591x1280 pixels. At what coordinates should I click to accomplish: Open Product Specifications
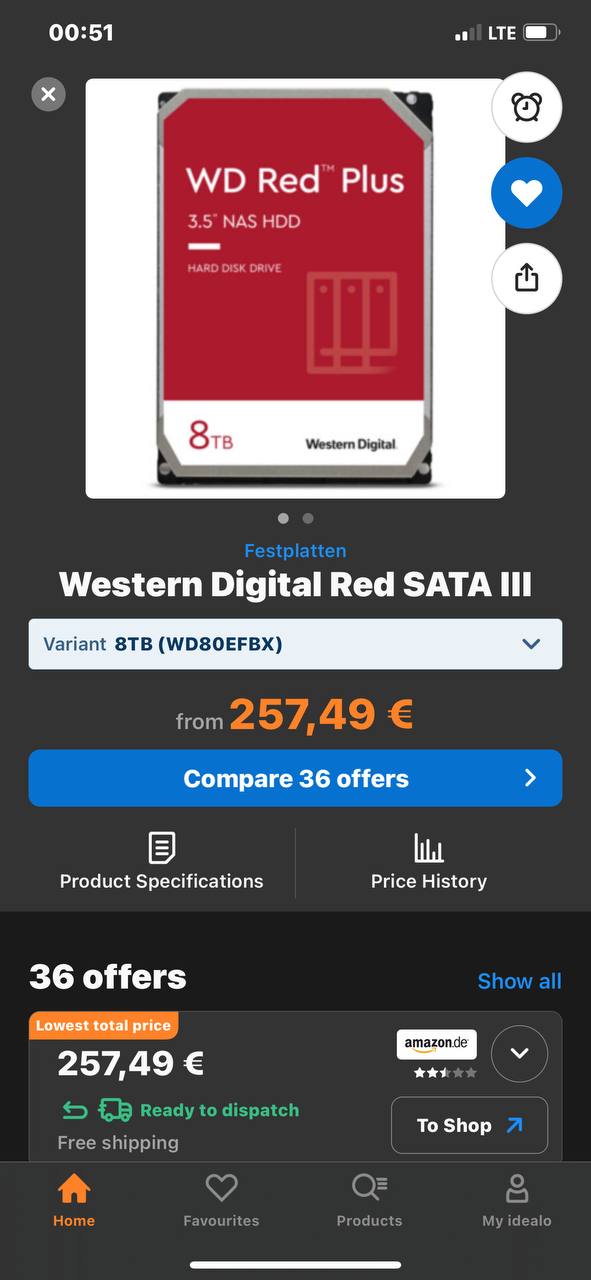coord(162,862)
